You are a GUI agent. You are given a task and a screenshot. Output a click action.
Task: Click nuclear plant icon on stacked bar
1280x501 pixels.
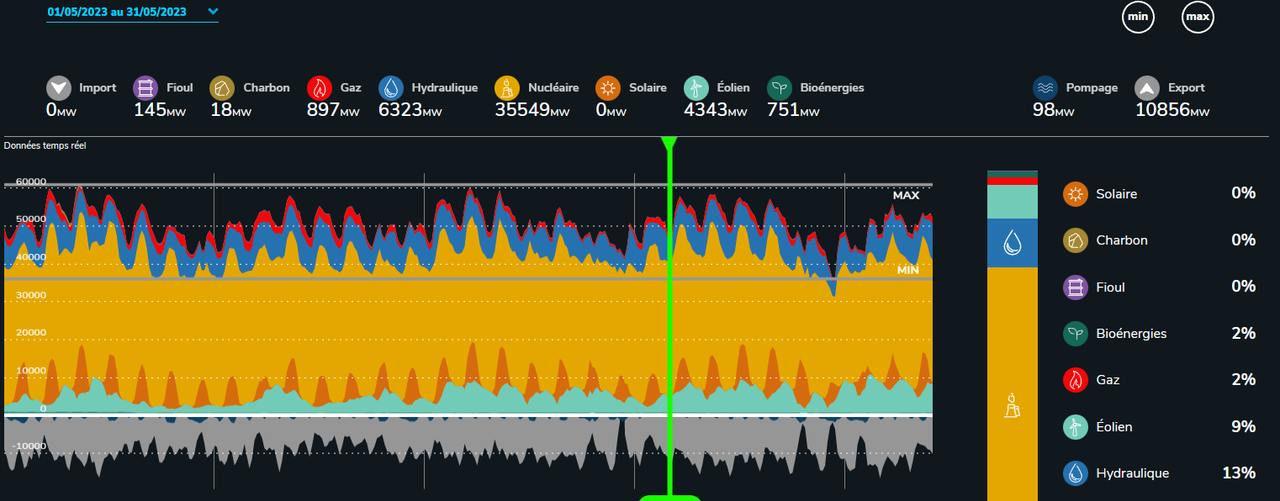coord(1012,405)
